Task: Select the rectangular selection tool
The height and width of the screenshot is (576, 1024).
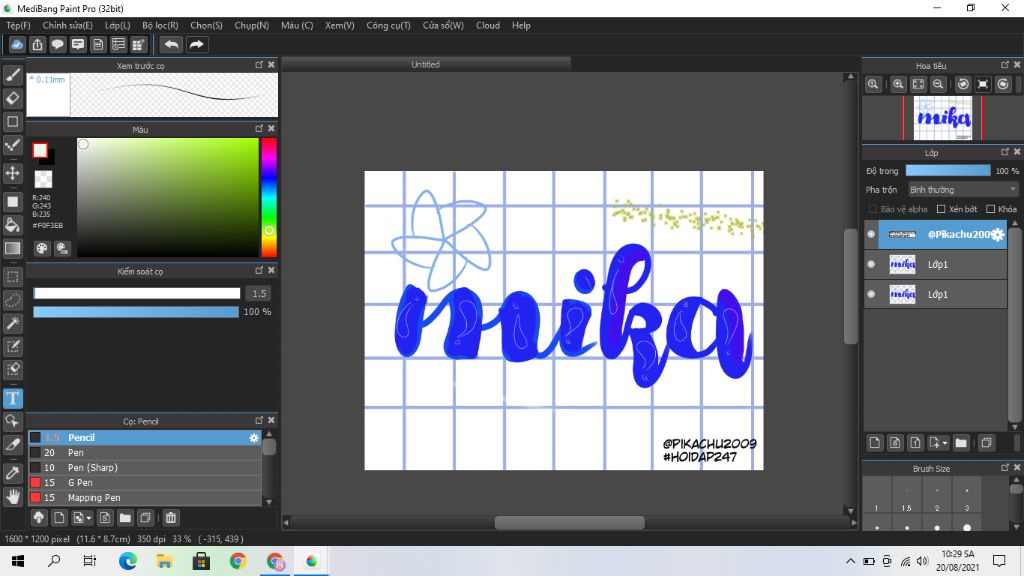Action: coord(12,277)
